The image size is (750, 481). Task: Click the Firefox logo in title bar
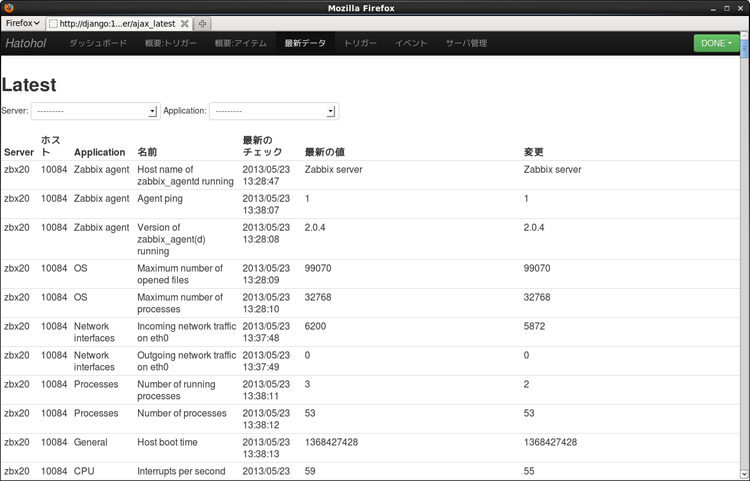point(9,8)
